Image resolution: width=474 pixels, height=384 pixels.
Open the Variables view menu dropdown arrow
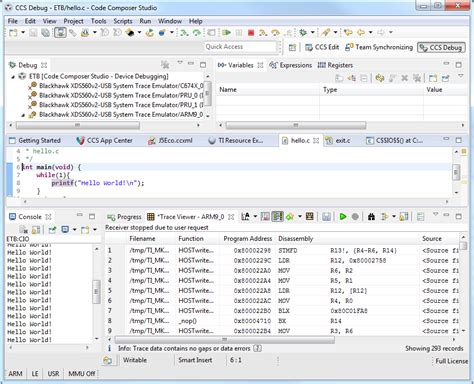461,76
